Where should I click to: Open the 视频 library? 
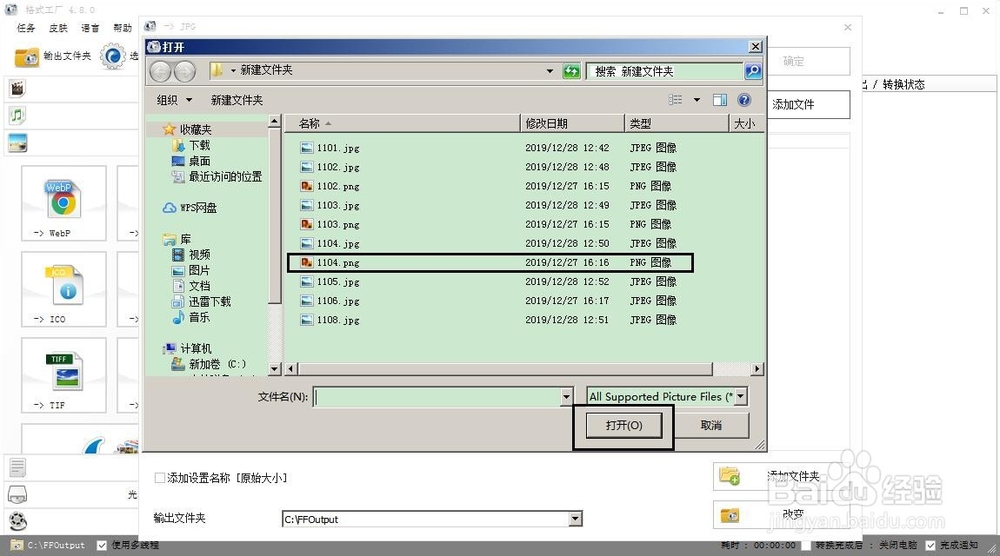click(x=191, y=254)
